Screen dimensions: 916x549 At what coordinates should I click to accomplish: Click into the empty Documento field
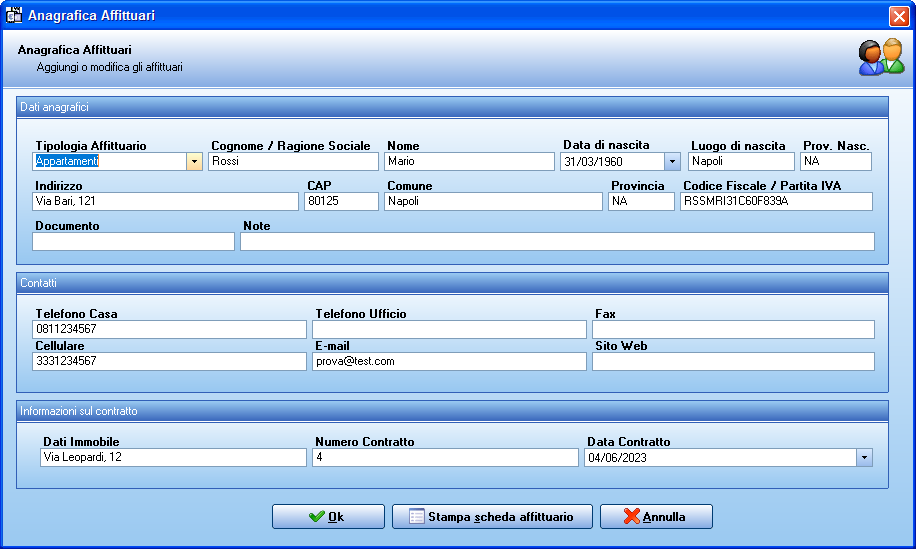(133, 242)
